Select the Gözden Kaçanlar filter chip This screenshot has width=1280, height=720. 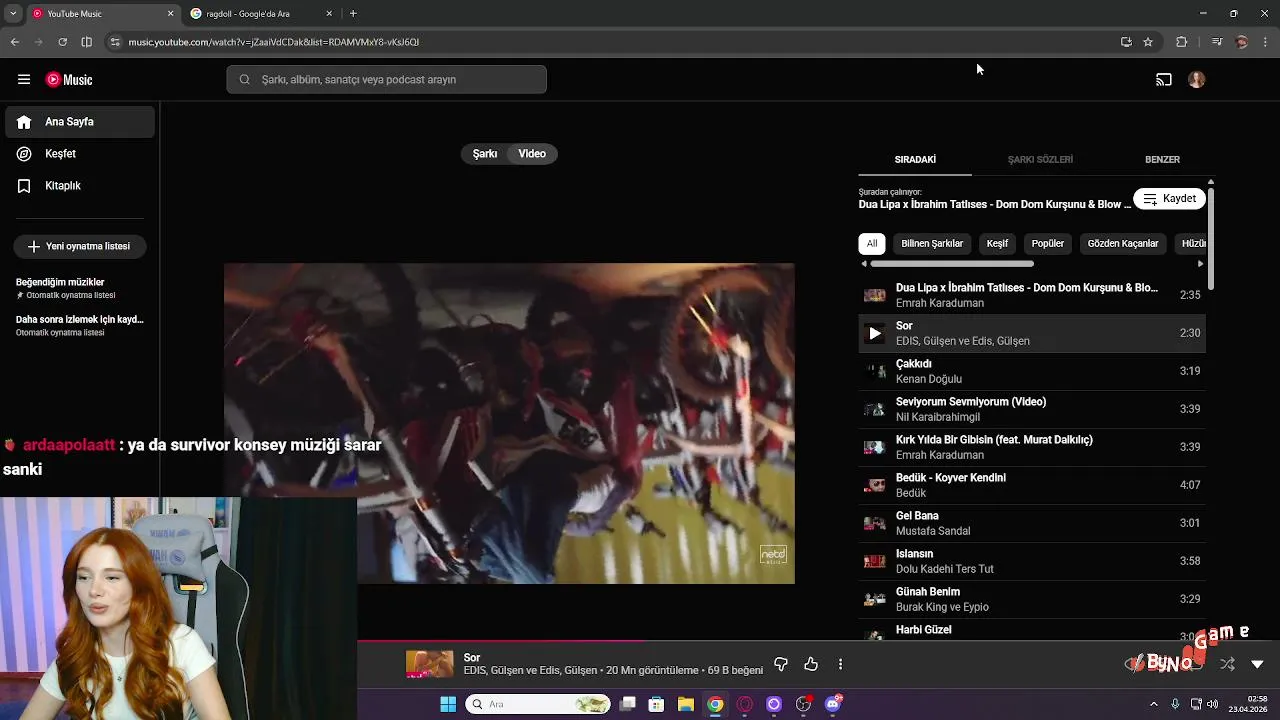[1123, 244]
